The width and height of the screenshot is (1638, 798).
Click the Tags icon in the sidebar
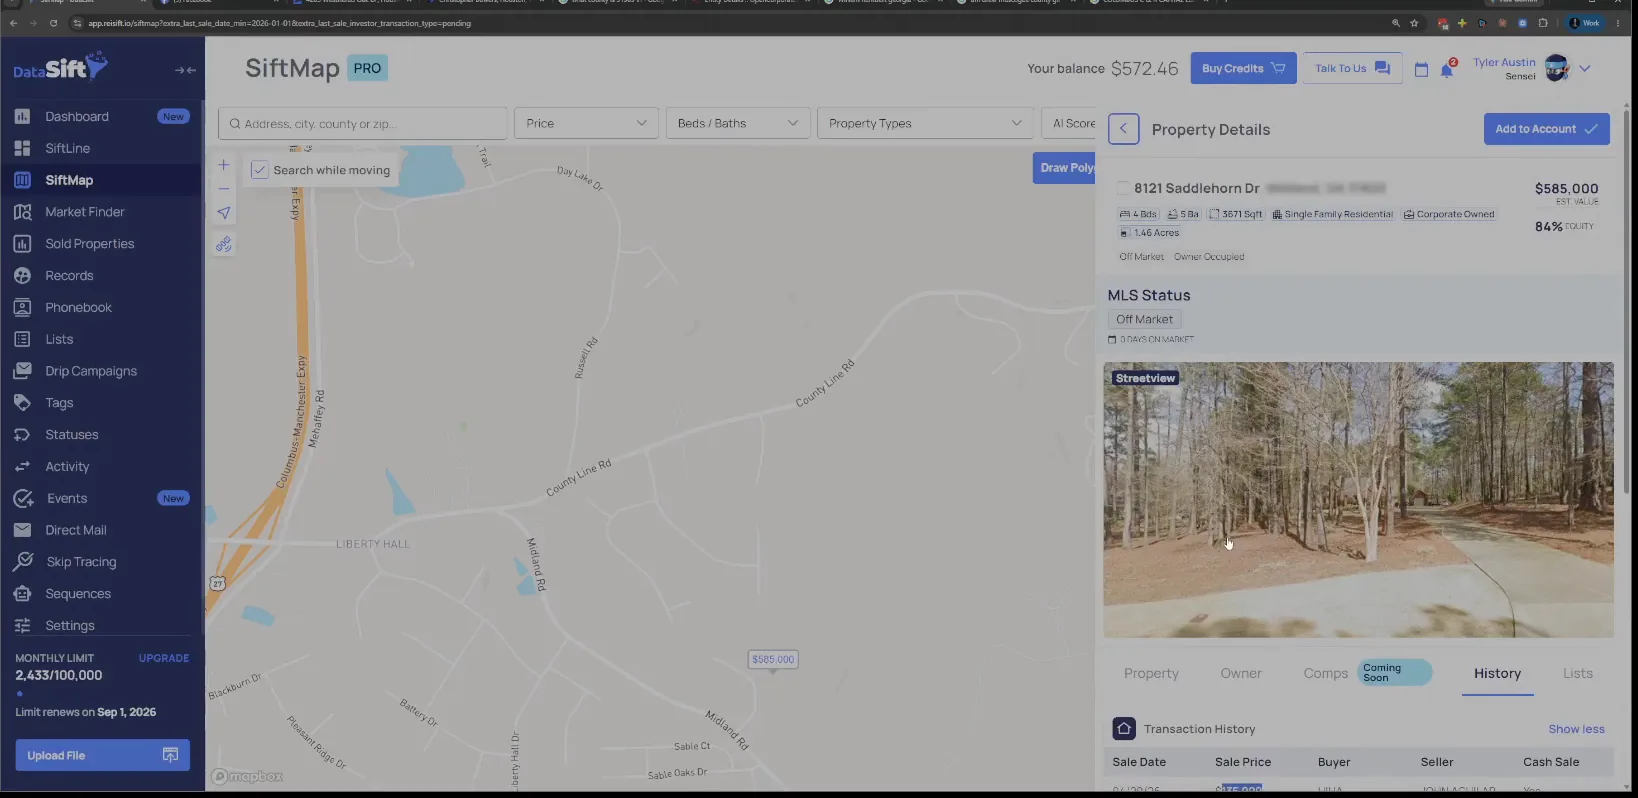pyautogui.click(x=22, y=403)
